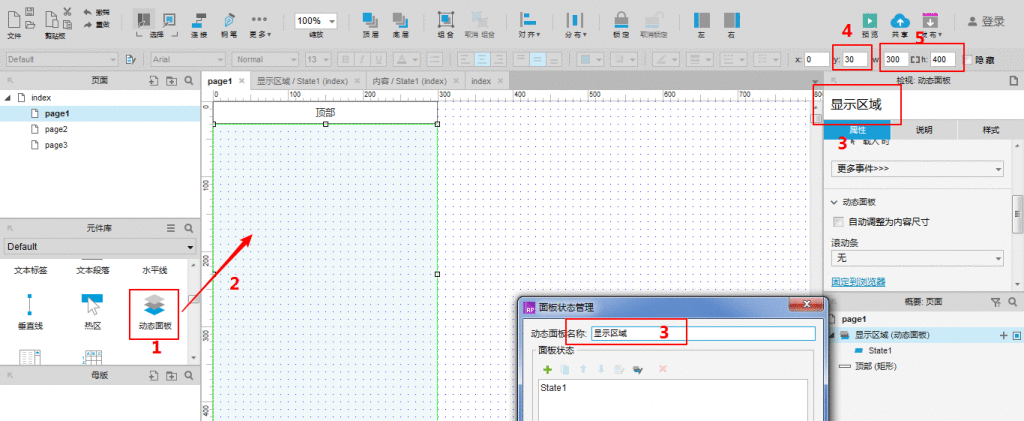The height and width of the screenshot is (421, 1024).
Task: Switch to the page1 canvas tab
Action: (x=219, y=81)
